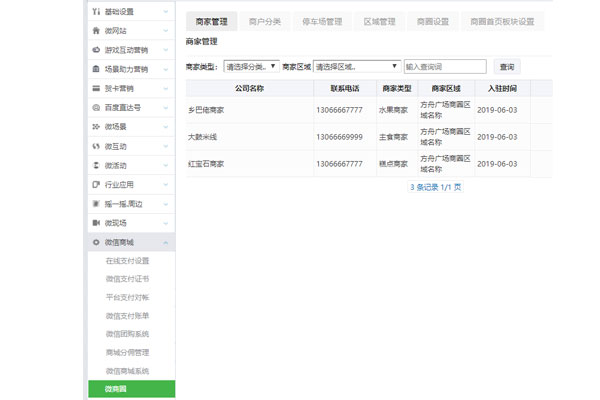Expand the 微网站 chevron

click(x=166, y=31)
